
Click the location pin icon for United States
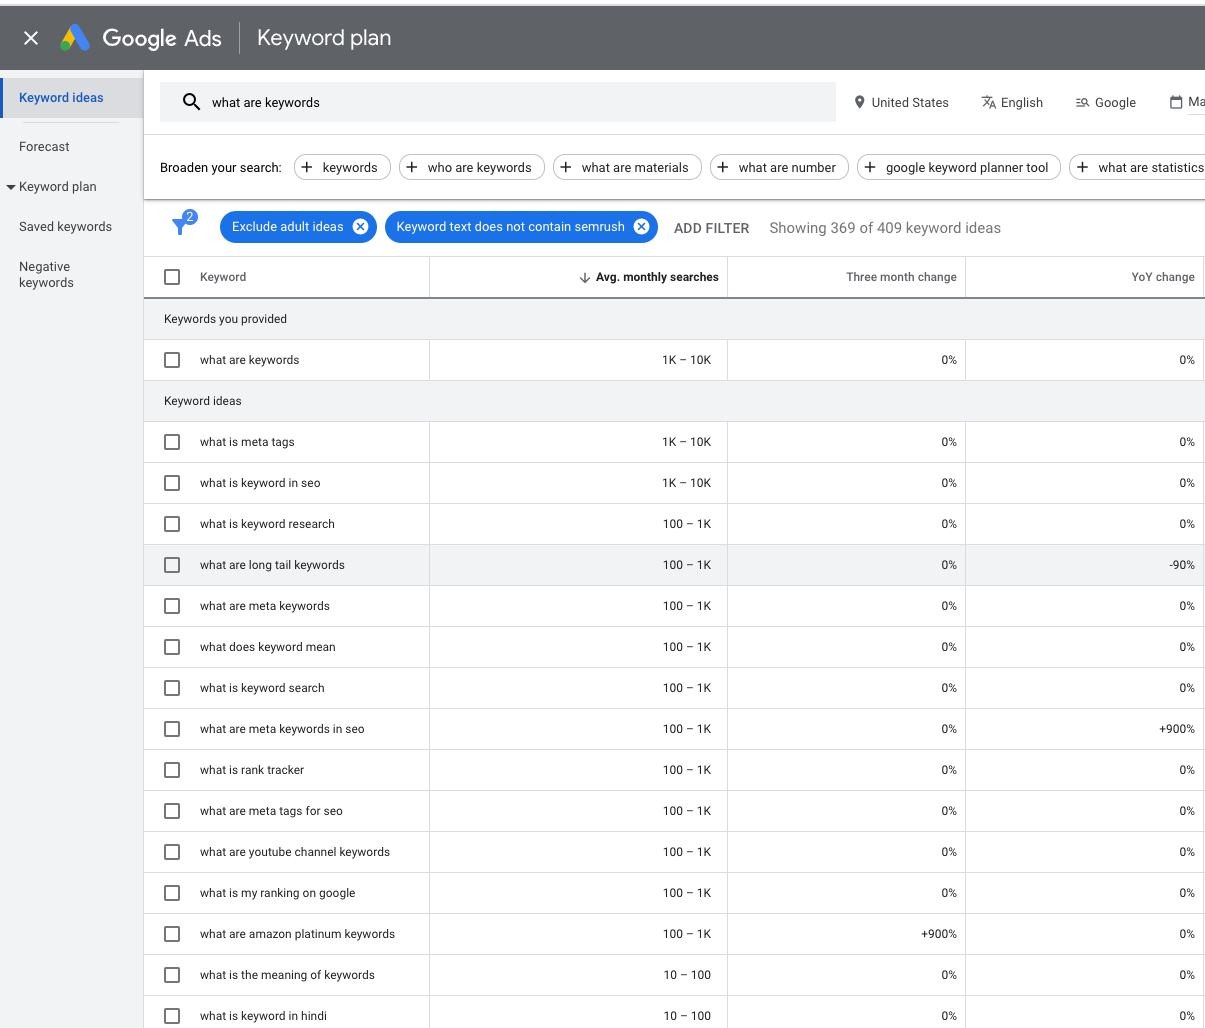[859, 102]
